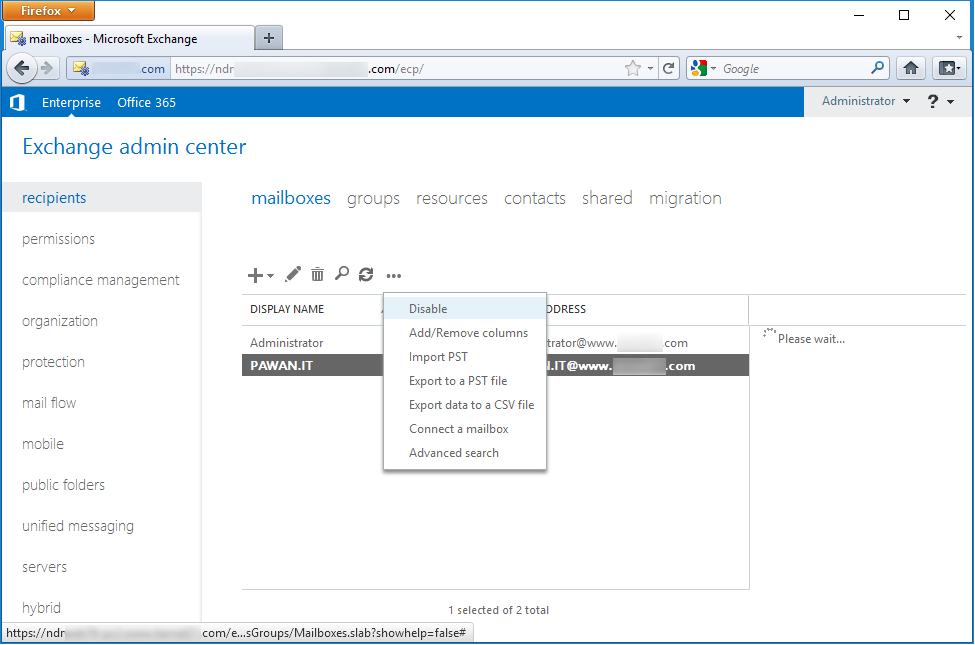Switch to the resources tab
975x645 pixels.
tap(451, 198)
